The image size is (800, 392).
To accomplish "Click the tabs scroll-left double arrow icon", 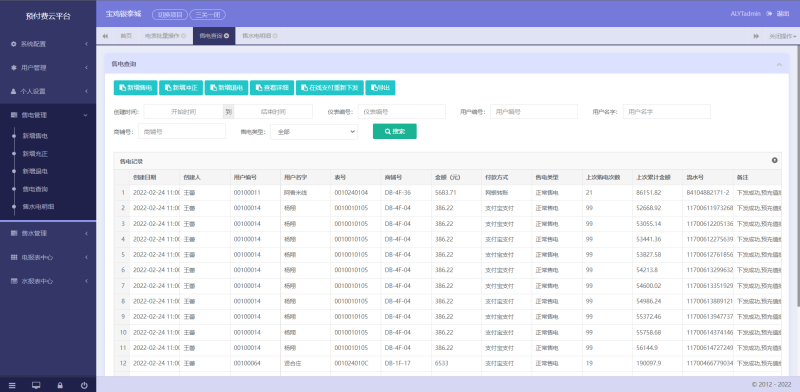I will [105, 36].
